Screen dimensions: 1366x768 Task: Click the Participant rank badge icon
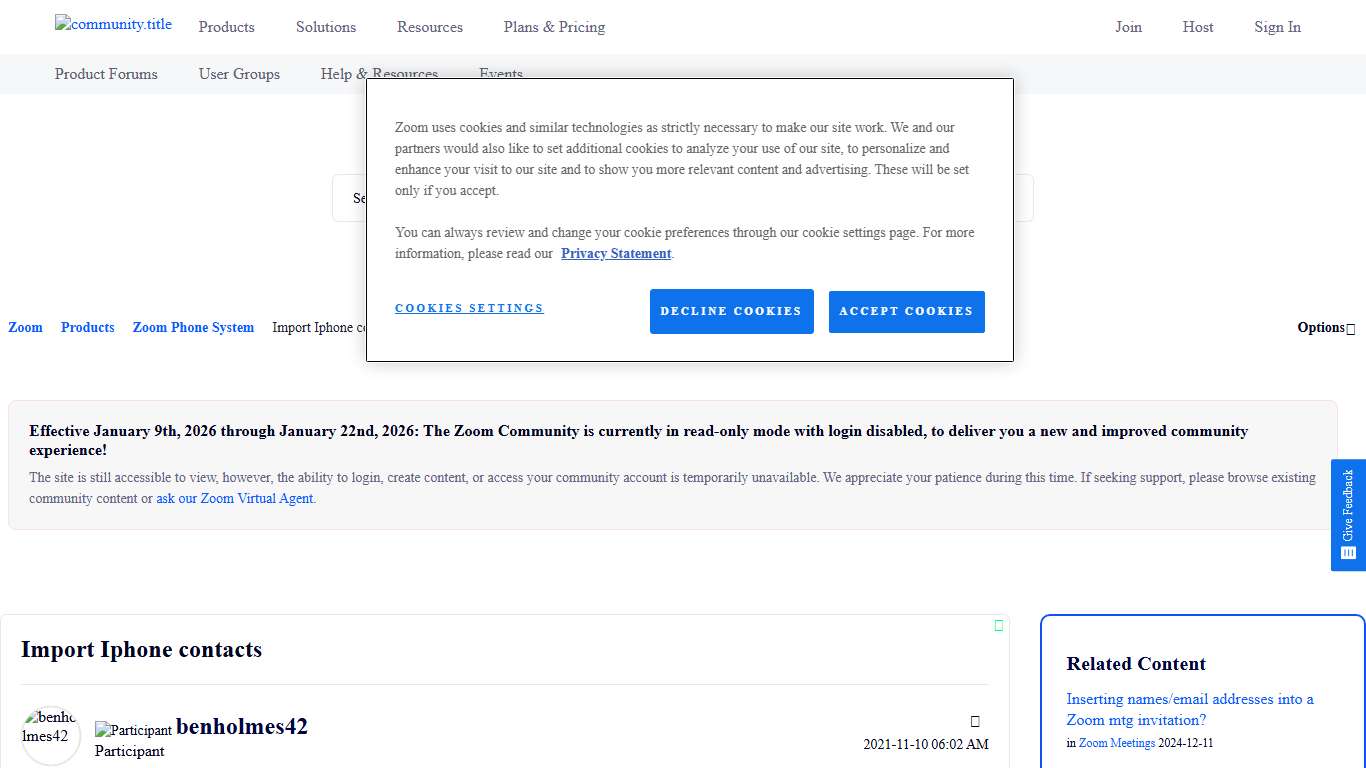pyautogui.click(x=133, y=730)
